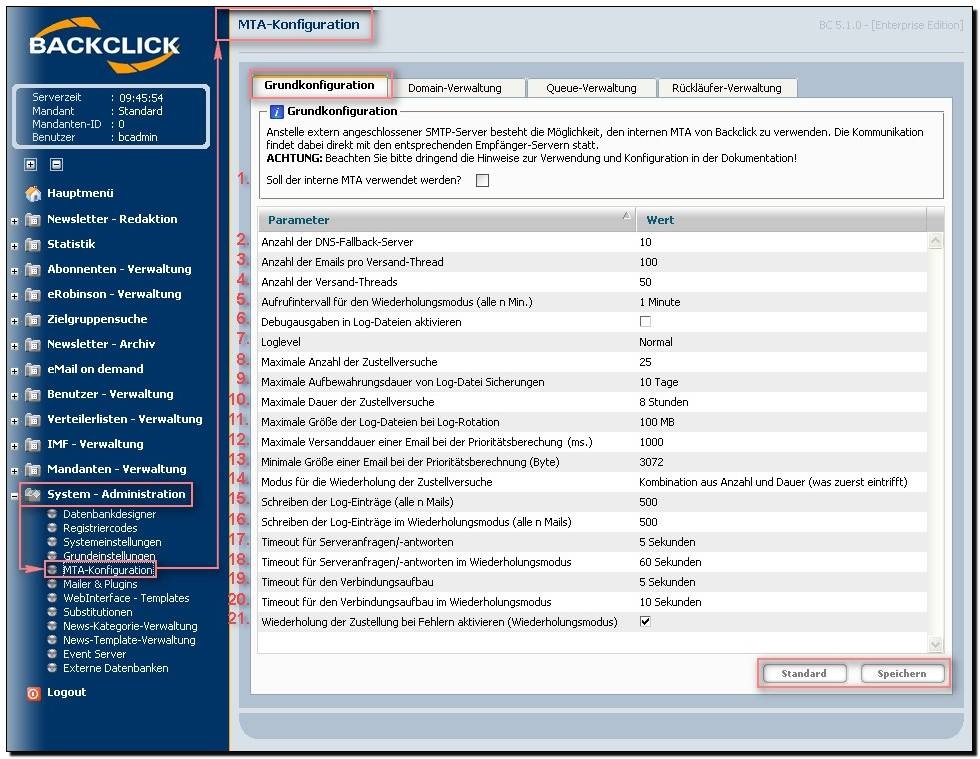
Task: Click the Statistik folder icon
Action: [x=32, y=244]
